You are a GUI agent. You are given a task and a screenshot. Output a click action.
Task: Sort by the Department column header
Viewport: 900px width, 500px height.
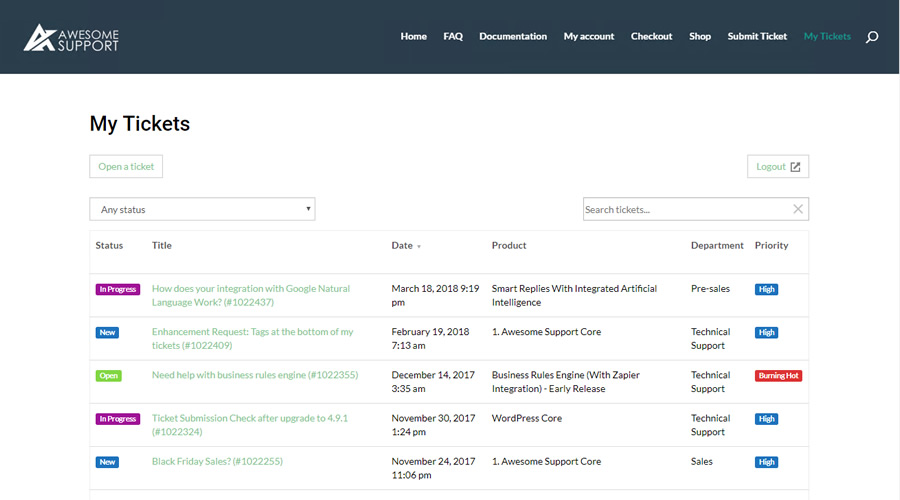717,245
